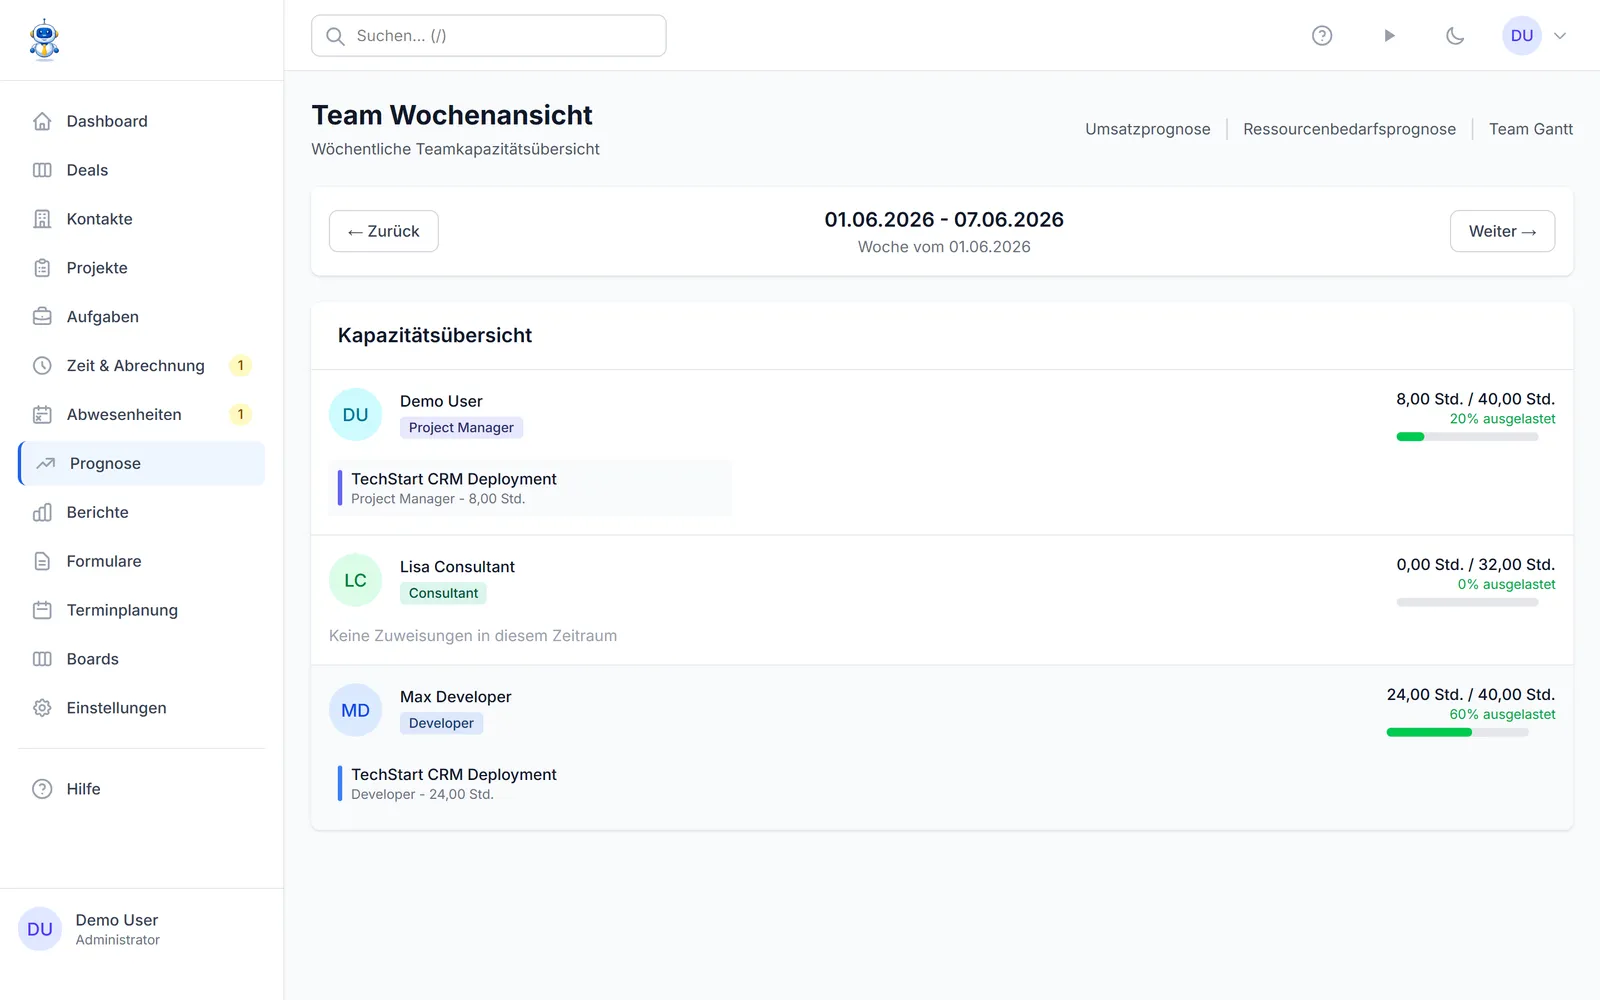Select Aufgaben in the sidebar
The height and width of the screenshot is (1000, 1600).
click(x=141, y=317)
